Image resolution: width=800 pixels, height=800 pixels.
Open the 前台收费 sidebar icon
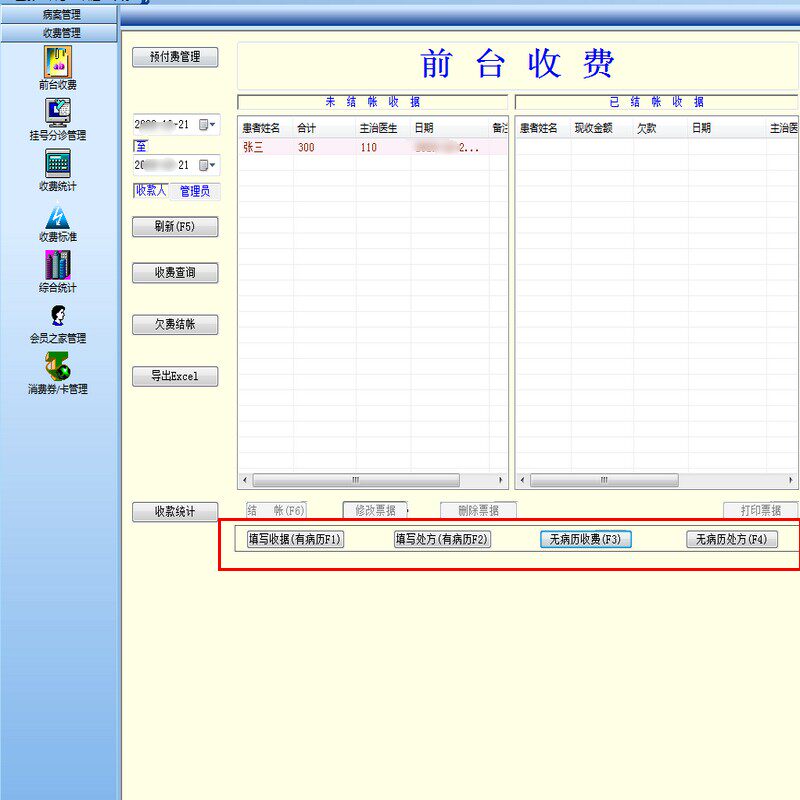coord(58,68)
